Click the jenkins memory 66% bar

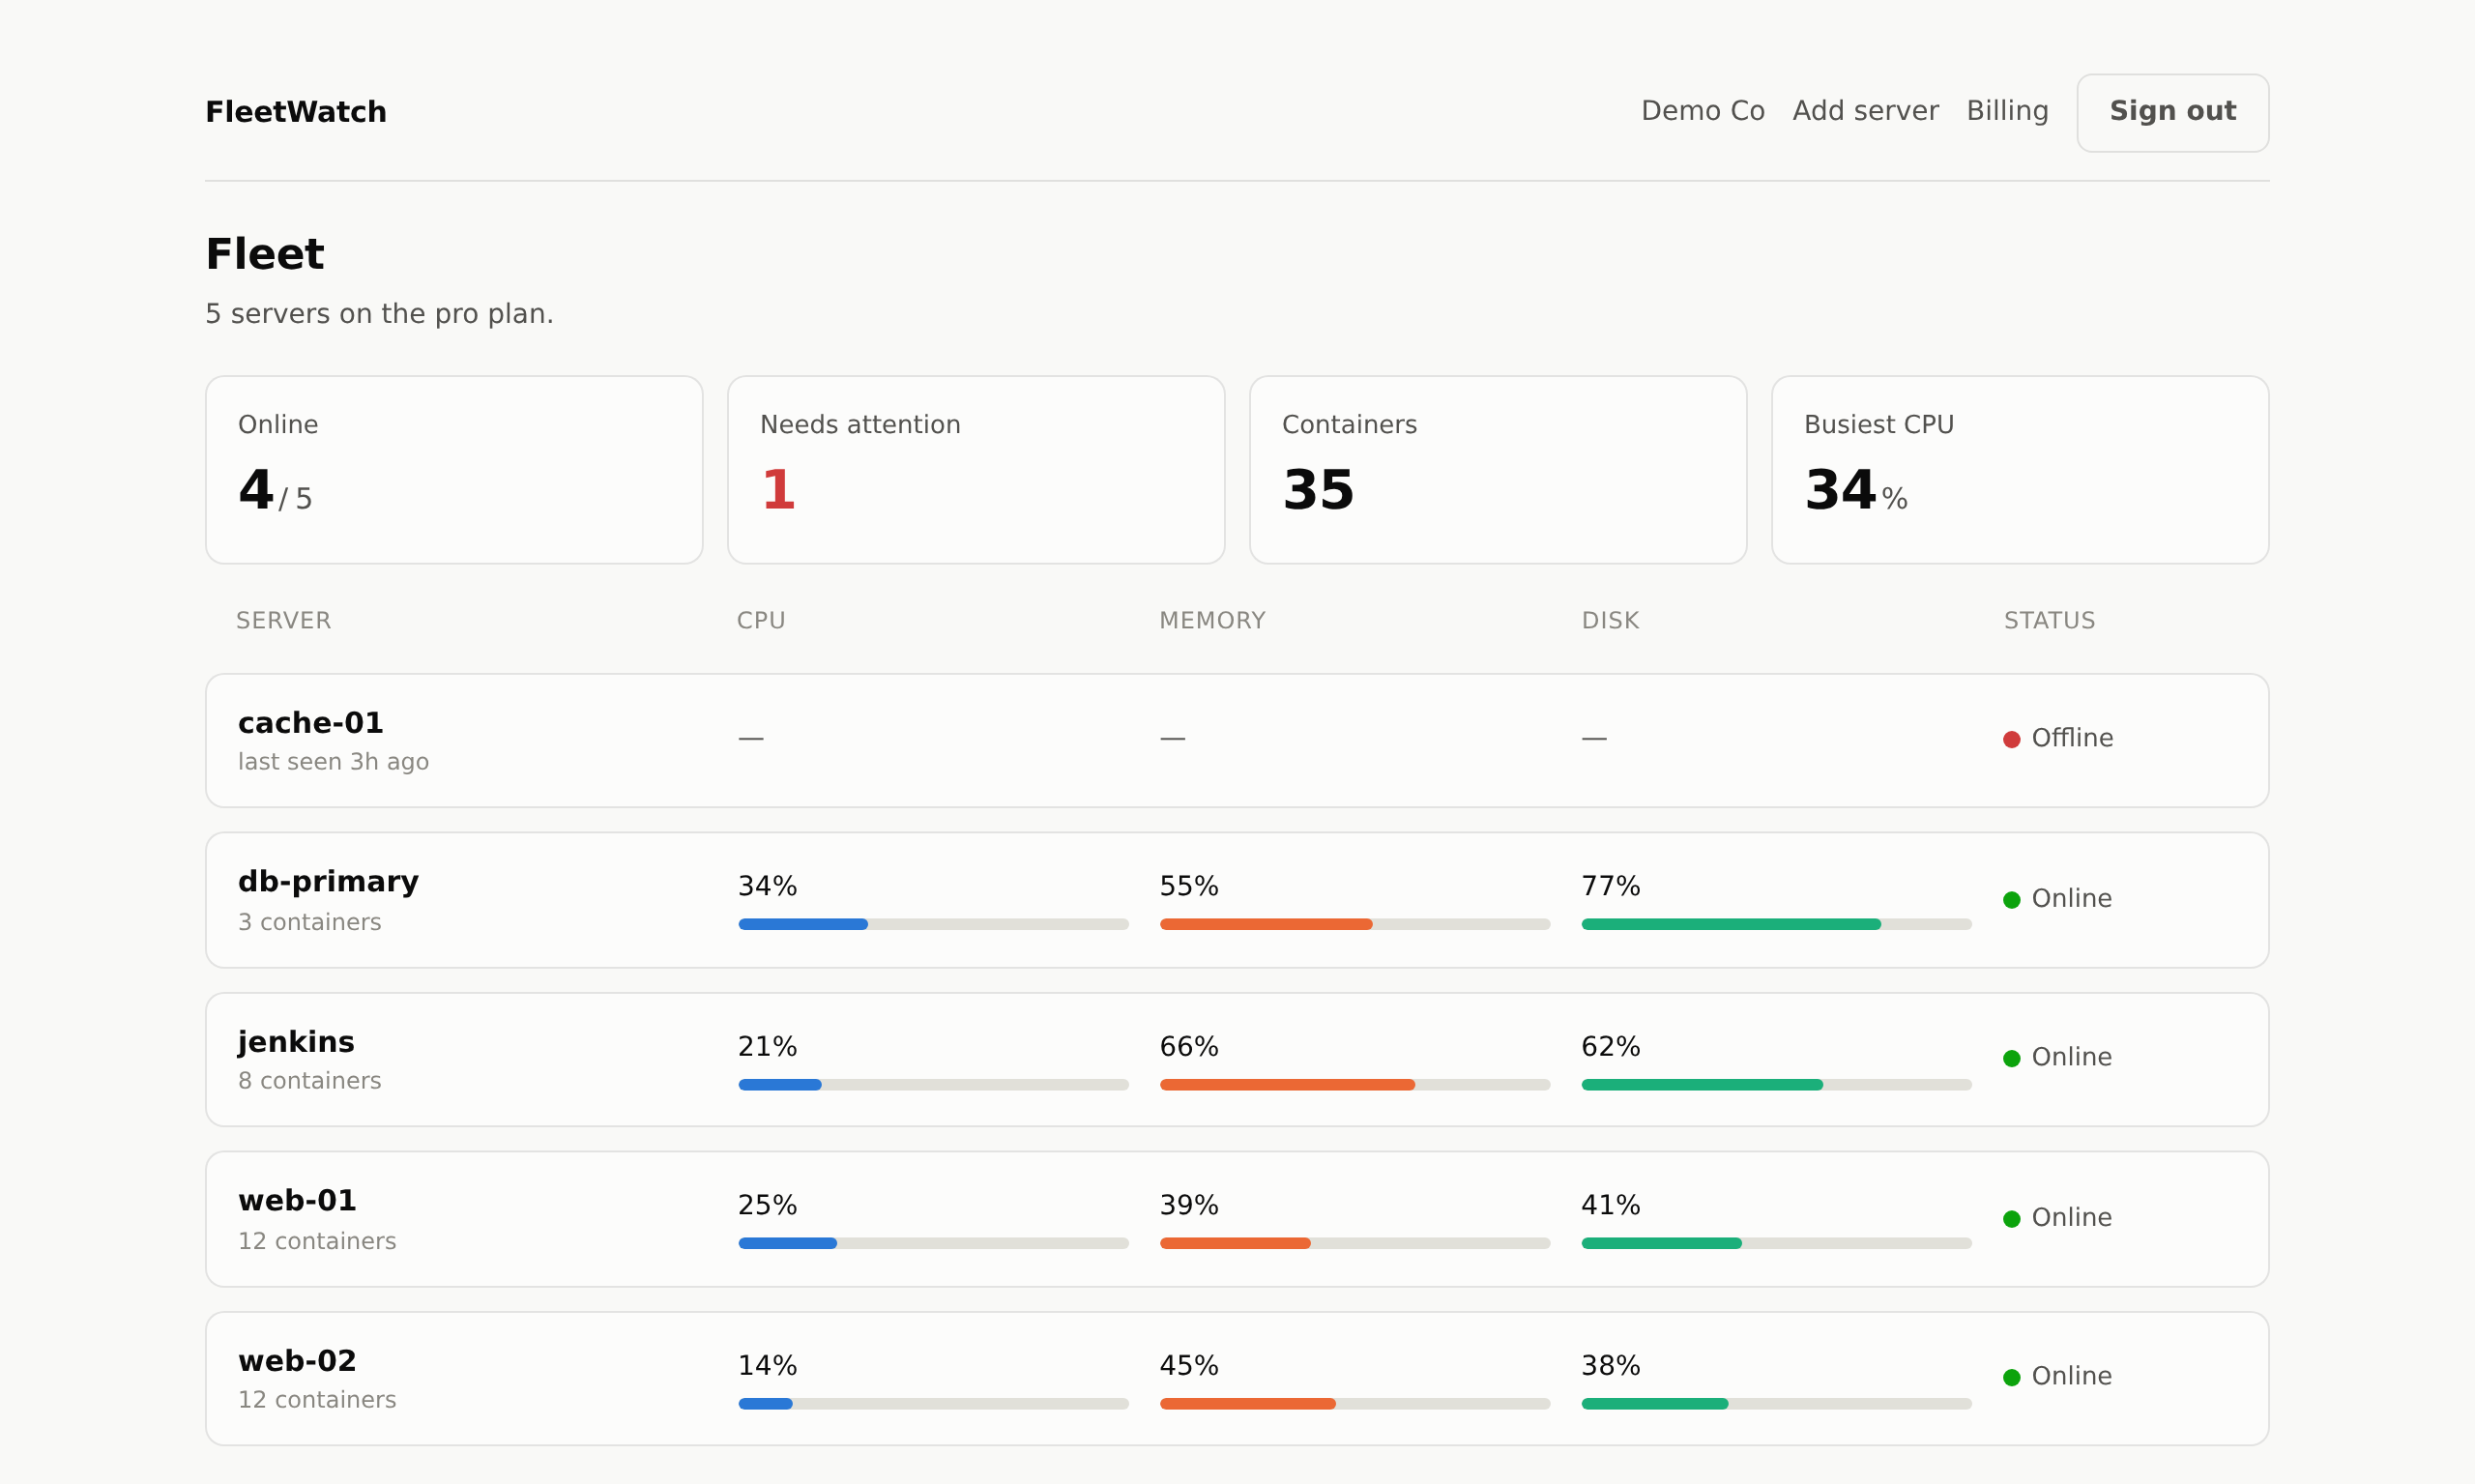point(1355,1085)
